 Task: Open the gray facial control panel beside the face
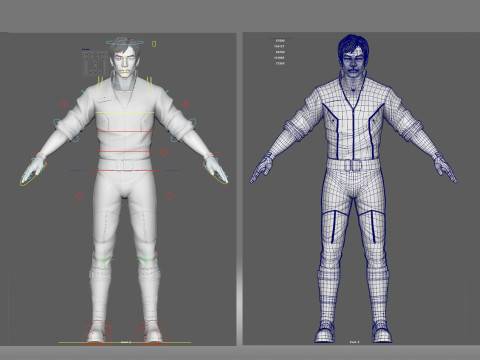coord(95,63)
